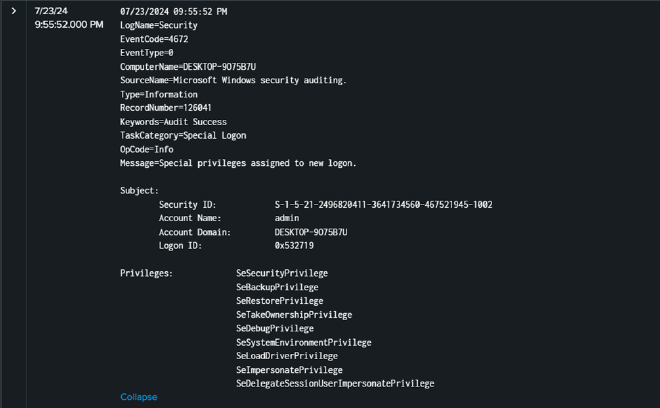Select the SeSecurityPrivilege entry
This screenshot has width=660, height=408.
pos(282,273)
